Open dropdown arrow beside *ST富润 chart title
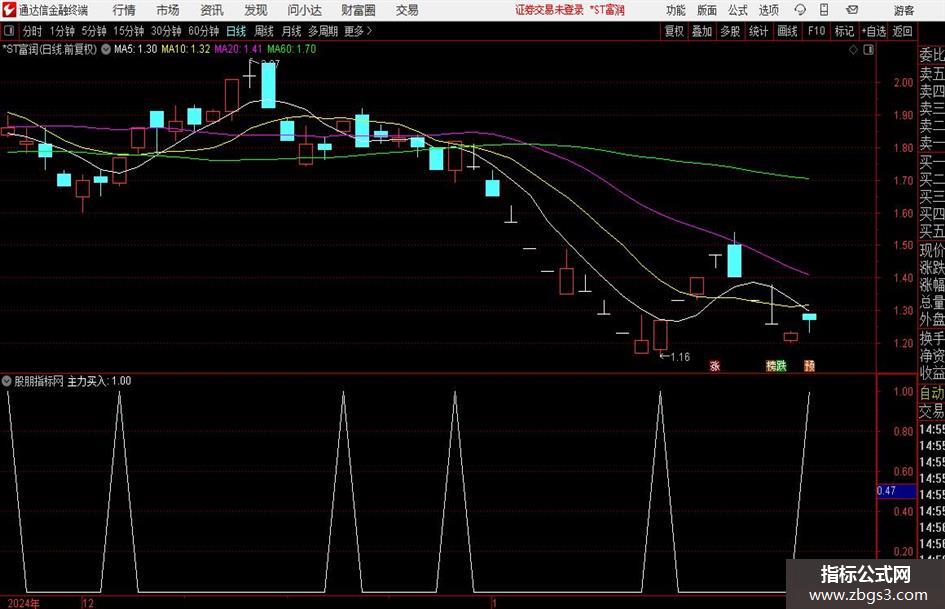This screenshot has width=945, height=609. click(x=105, y=49)
